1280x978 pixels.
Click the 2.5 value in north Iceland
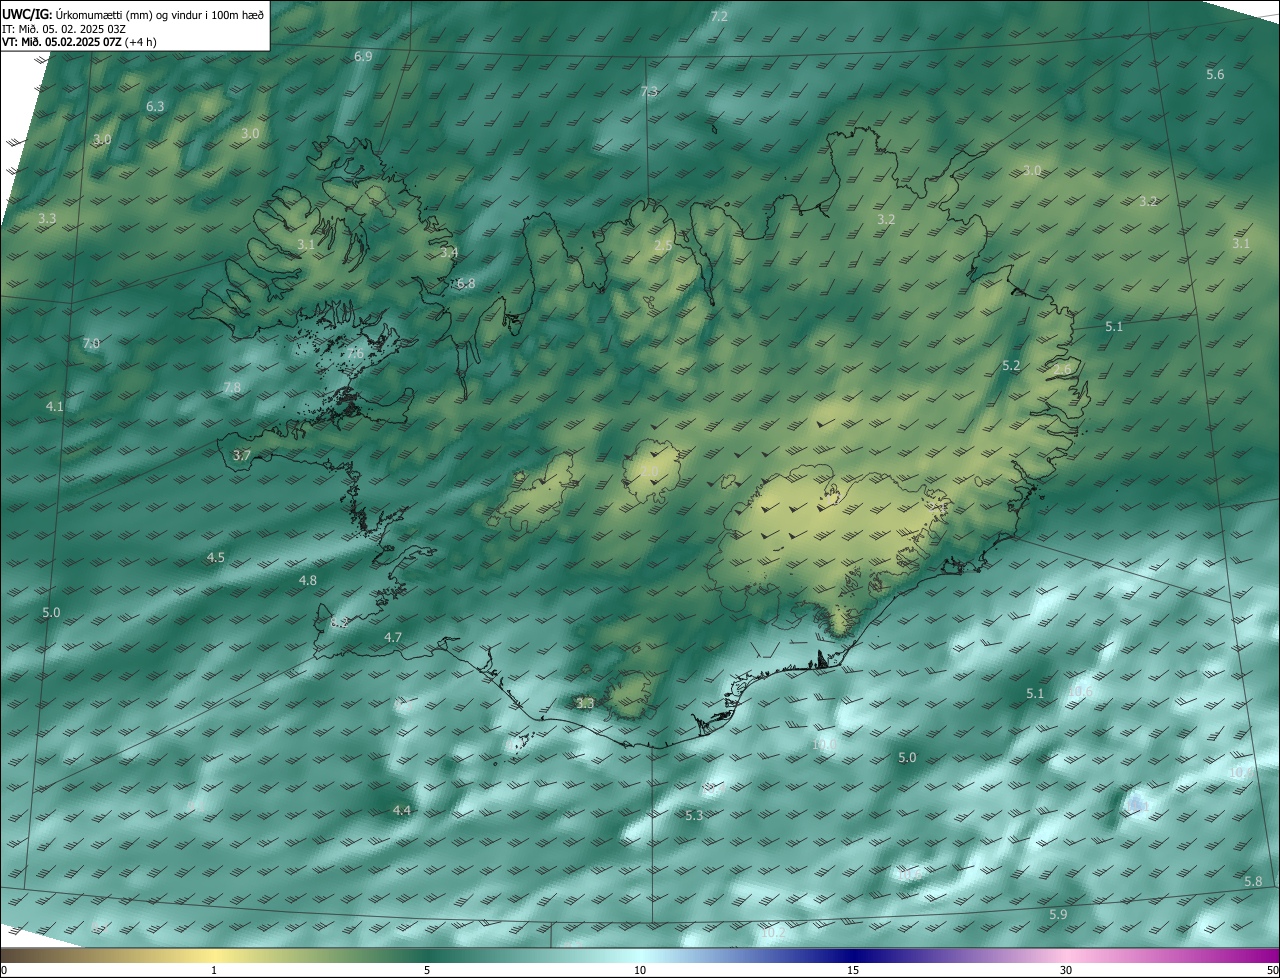663,246
